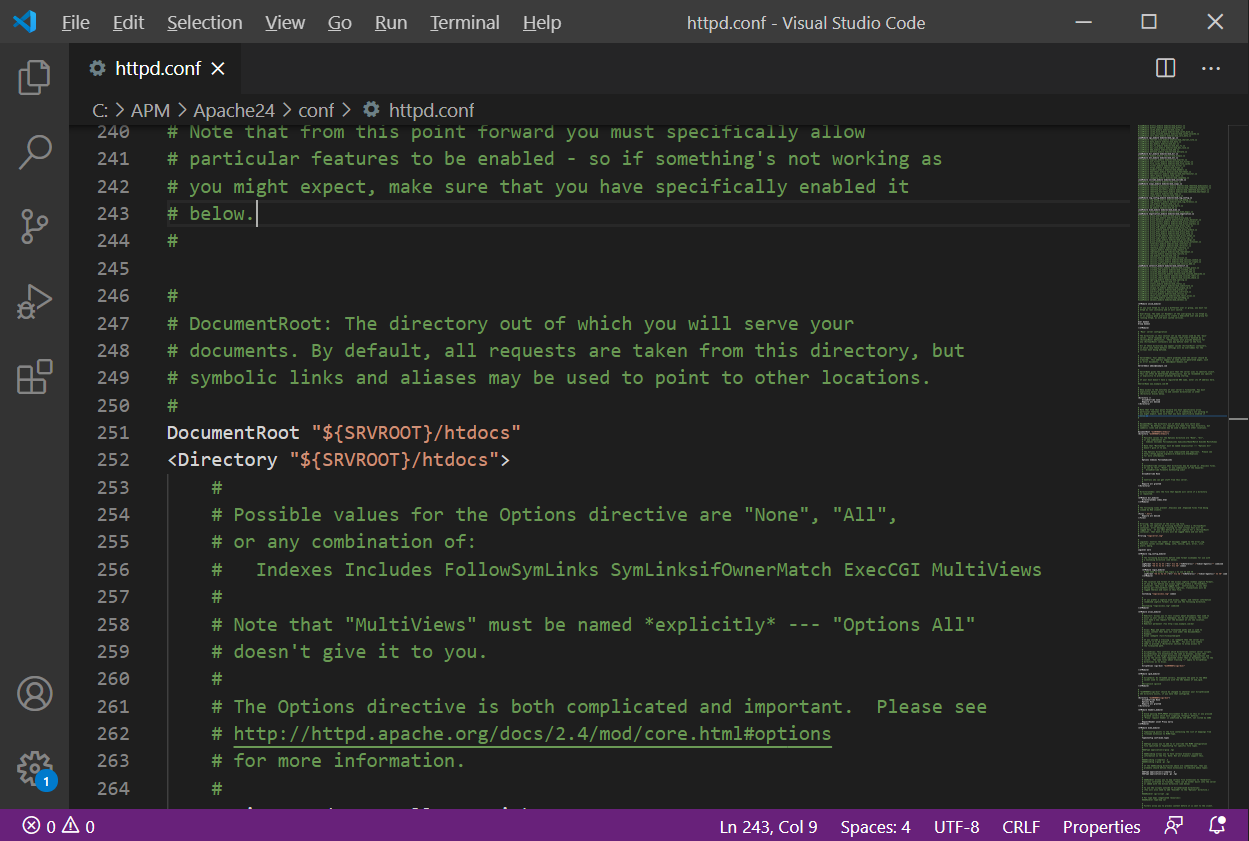Click comment "doesn't give it to you."
The image size is (1249, 841).
coord(360,651)
